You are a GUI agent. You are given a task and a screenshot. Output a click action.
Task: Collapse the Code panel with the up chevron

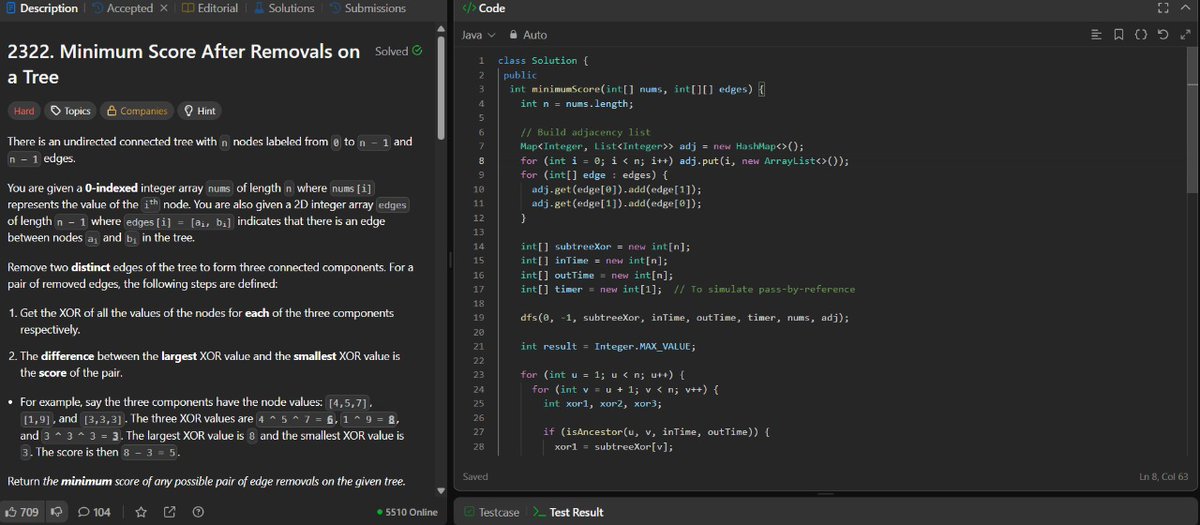tap(1186, 8)
